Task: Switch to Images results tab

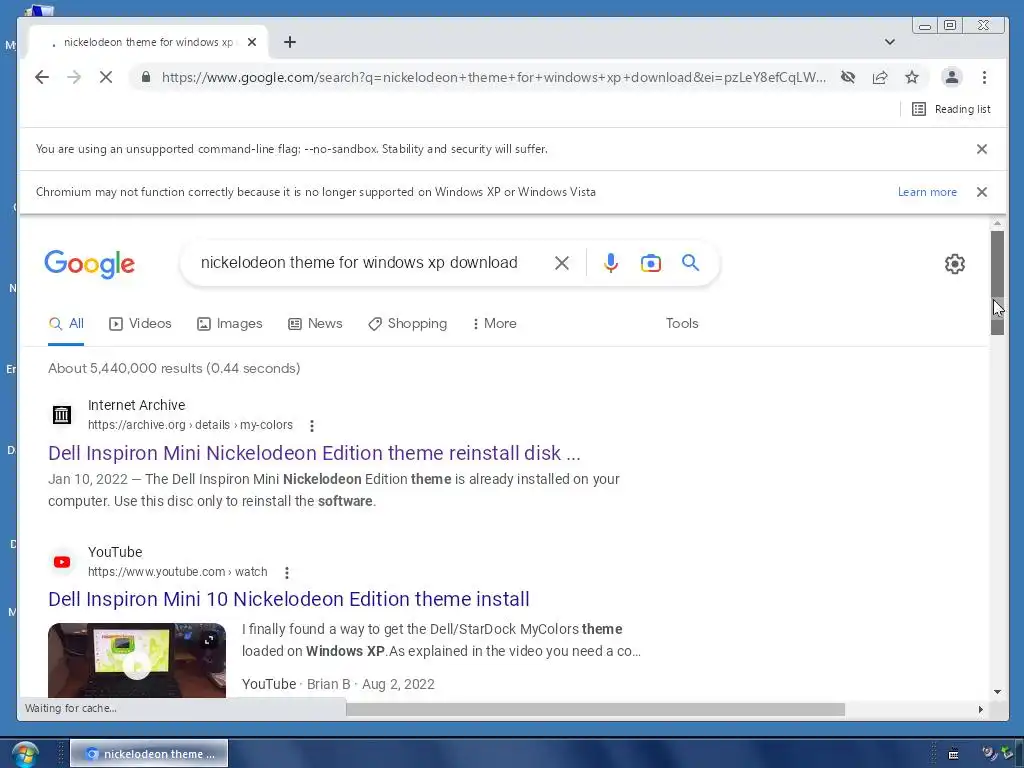Action: (229, 323)
